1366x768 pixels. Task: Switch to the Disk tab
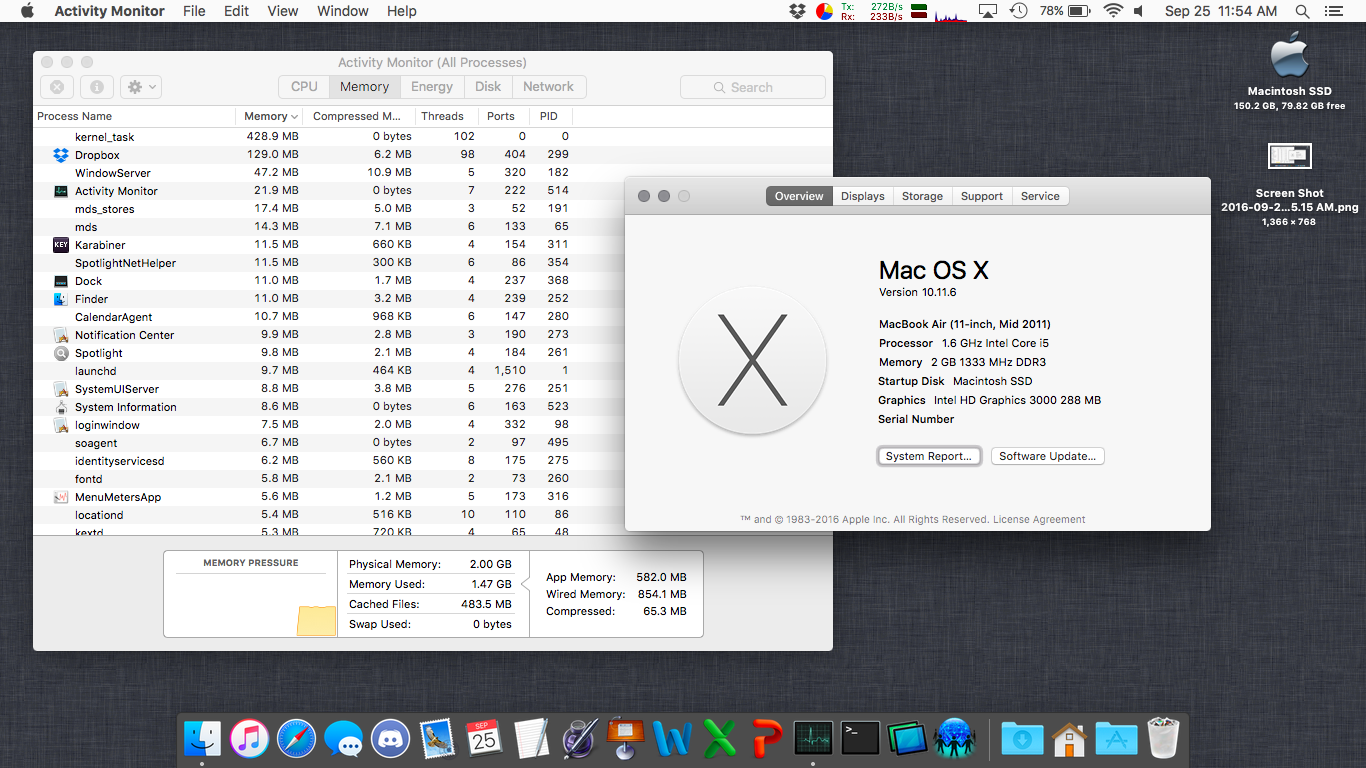(x=488, y=87)
